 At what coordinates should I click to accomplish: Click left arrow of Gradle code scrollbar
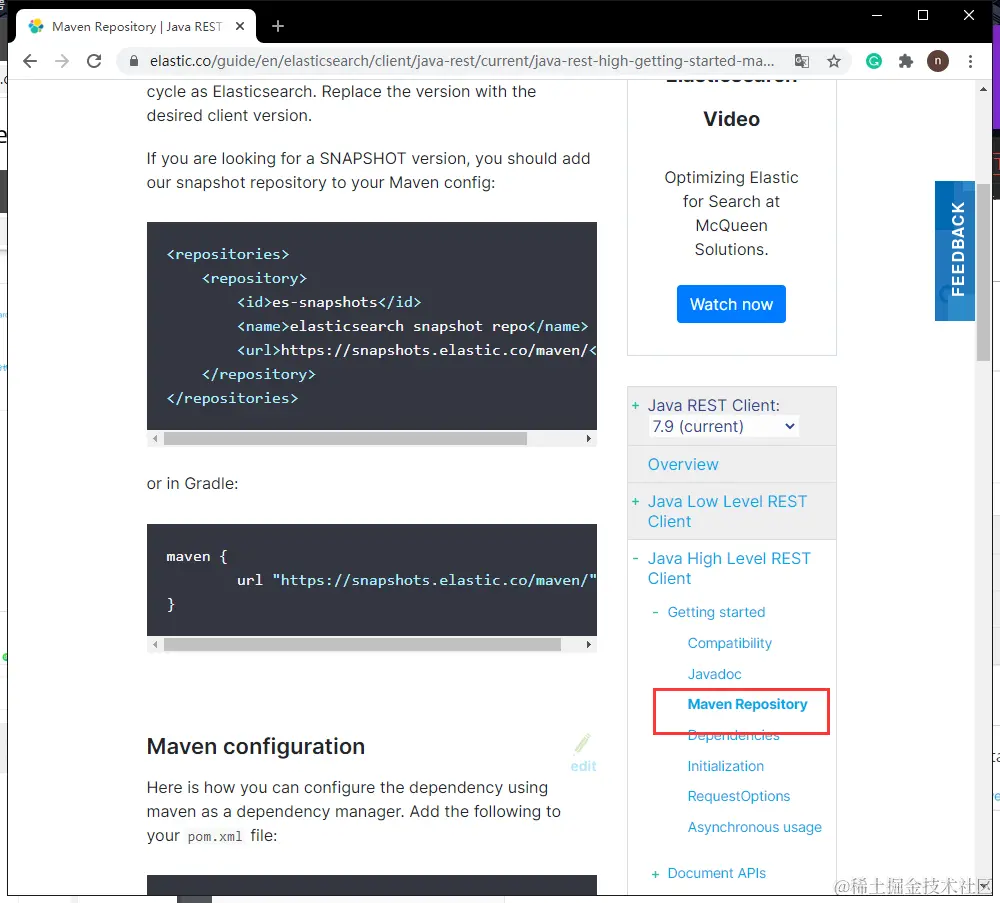tap(155, 645)
